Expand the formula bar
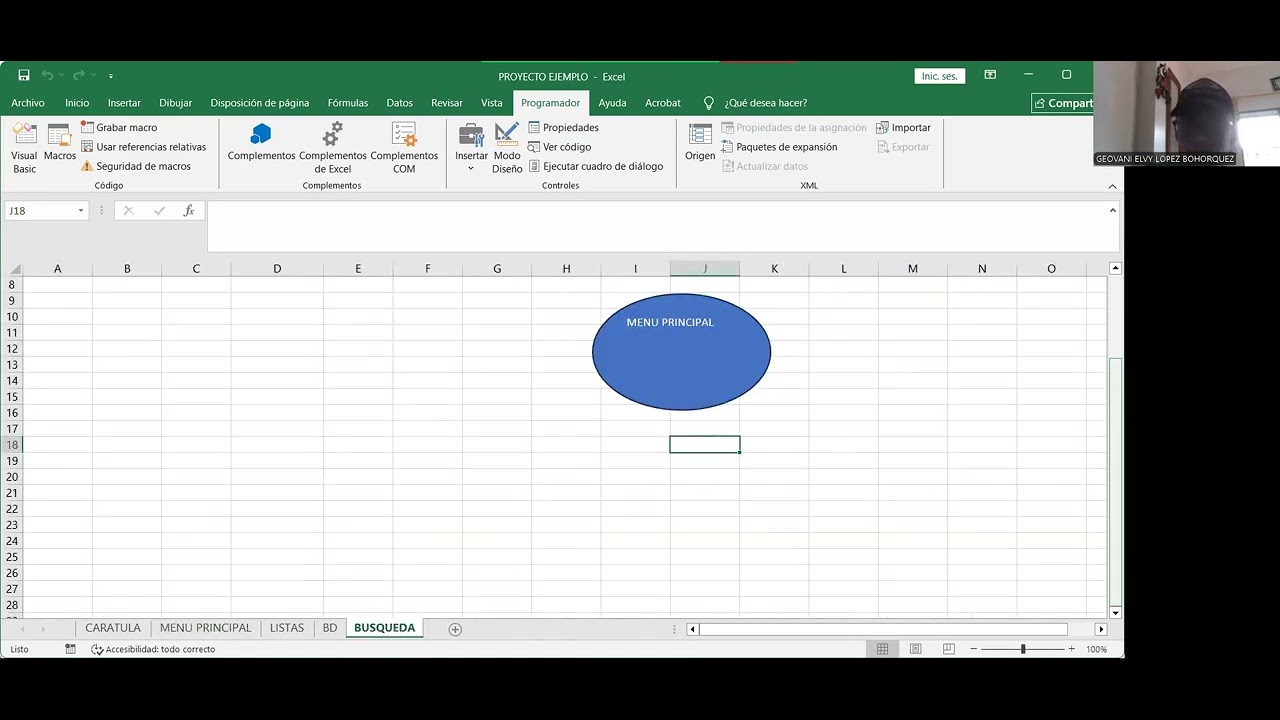 coord(1112,210)
